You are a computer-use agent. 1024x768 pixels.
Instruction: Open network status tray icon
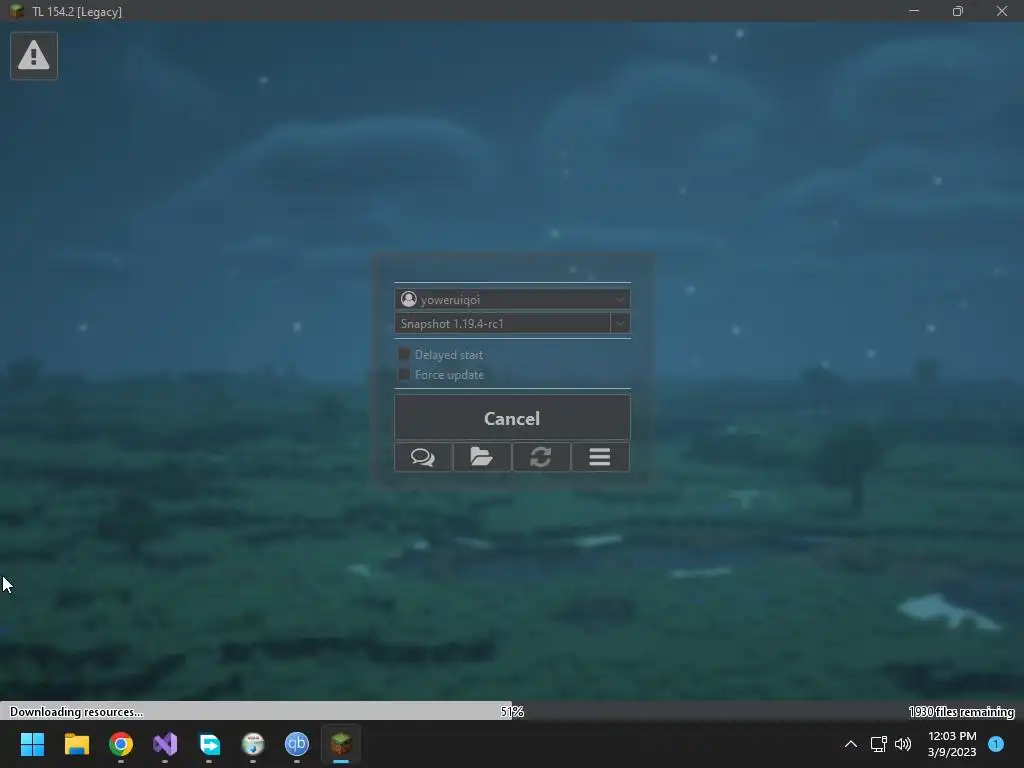[878, 744]
